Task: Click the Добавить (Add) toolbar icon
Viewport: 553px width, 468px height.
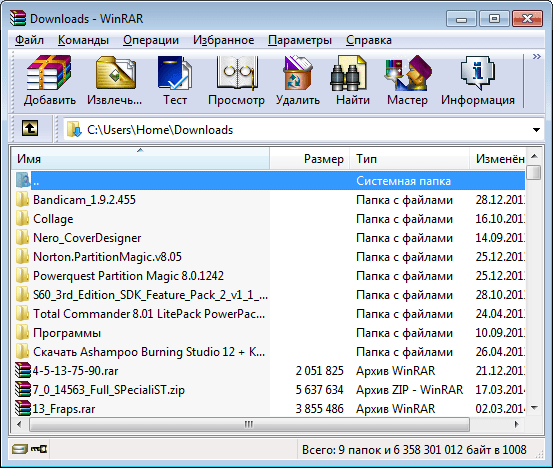Action: click(49, 73)
